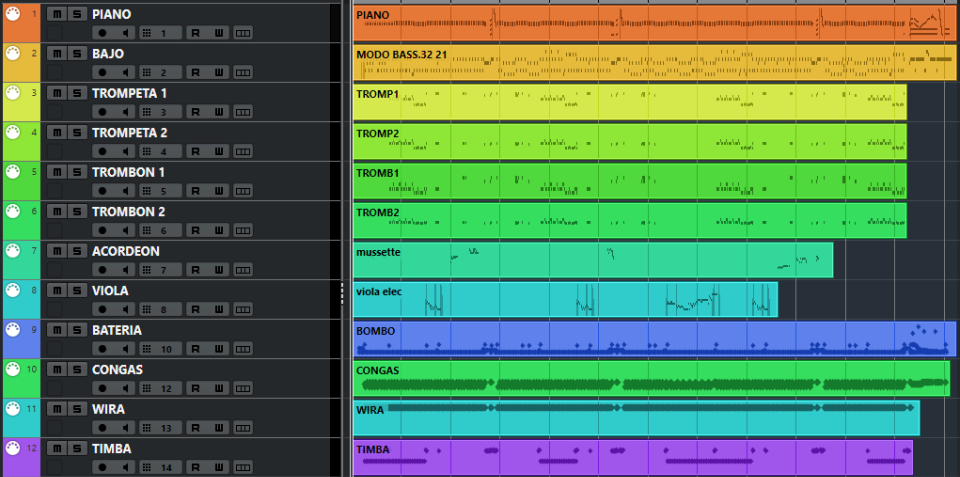Monitor the WIRA track input
The image size is (960, 477).
coord(126,428)
